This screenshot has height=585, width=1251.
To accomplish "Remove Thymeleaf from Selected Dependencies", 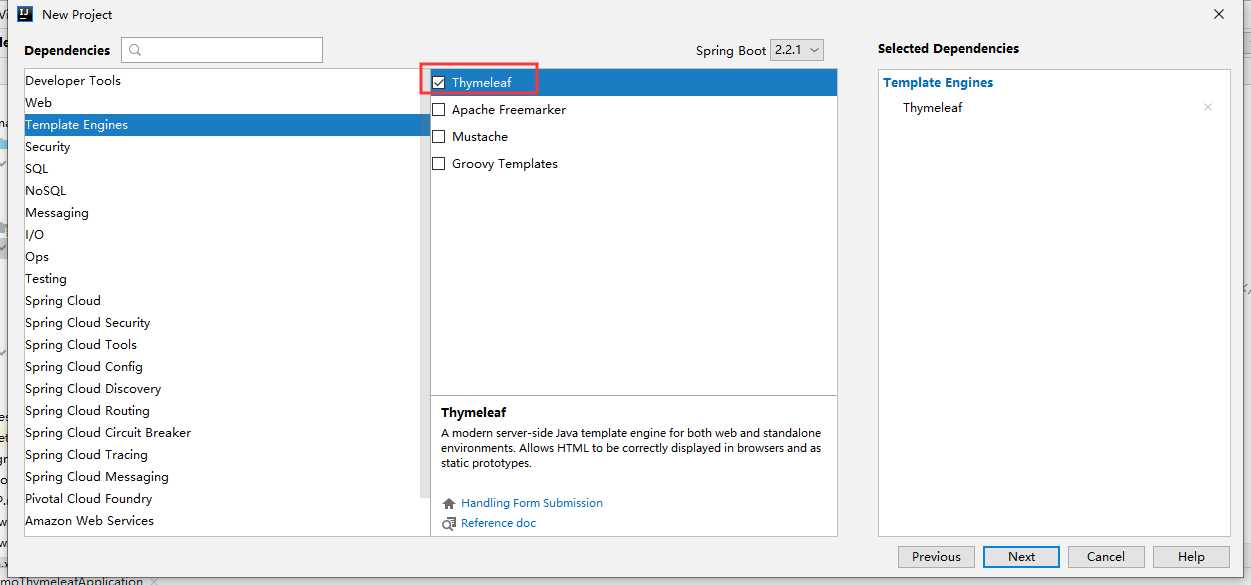I will (x=1208, y=108).
